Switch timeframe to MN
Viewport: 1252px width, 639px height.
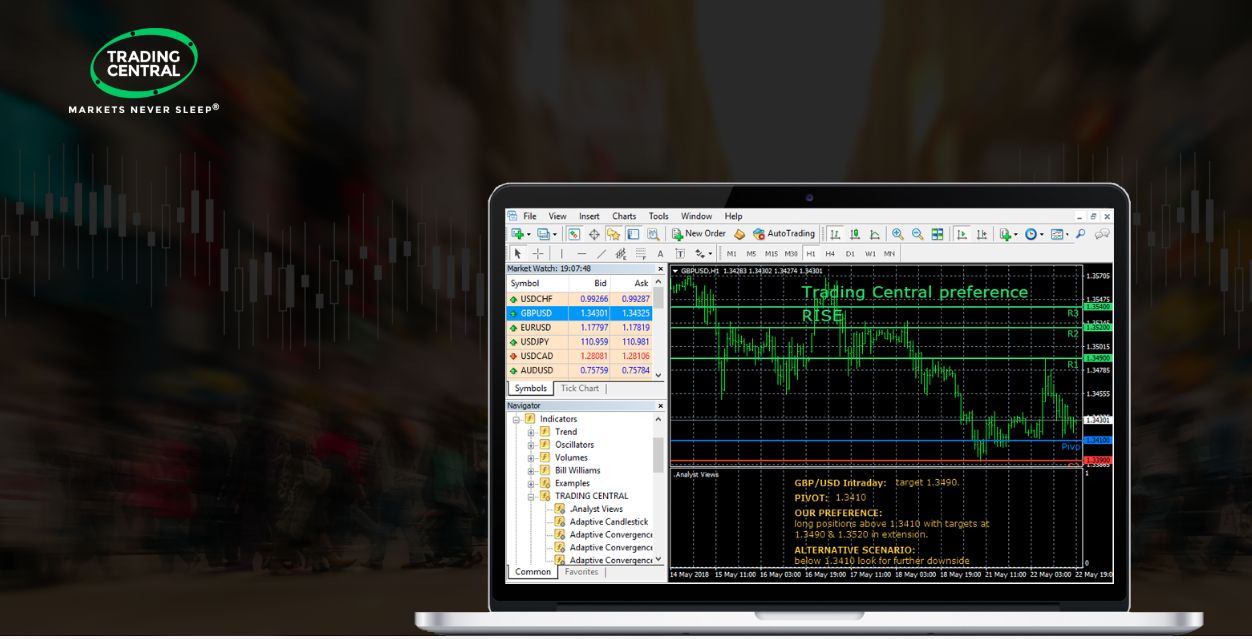click(889, 254)
